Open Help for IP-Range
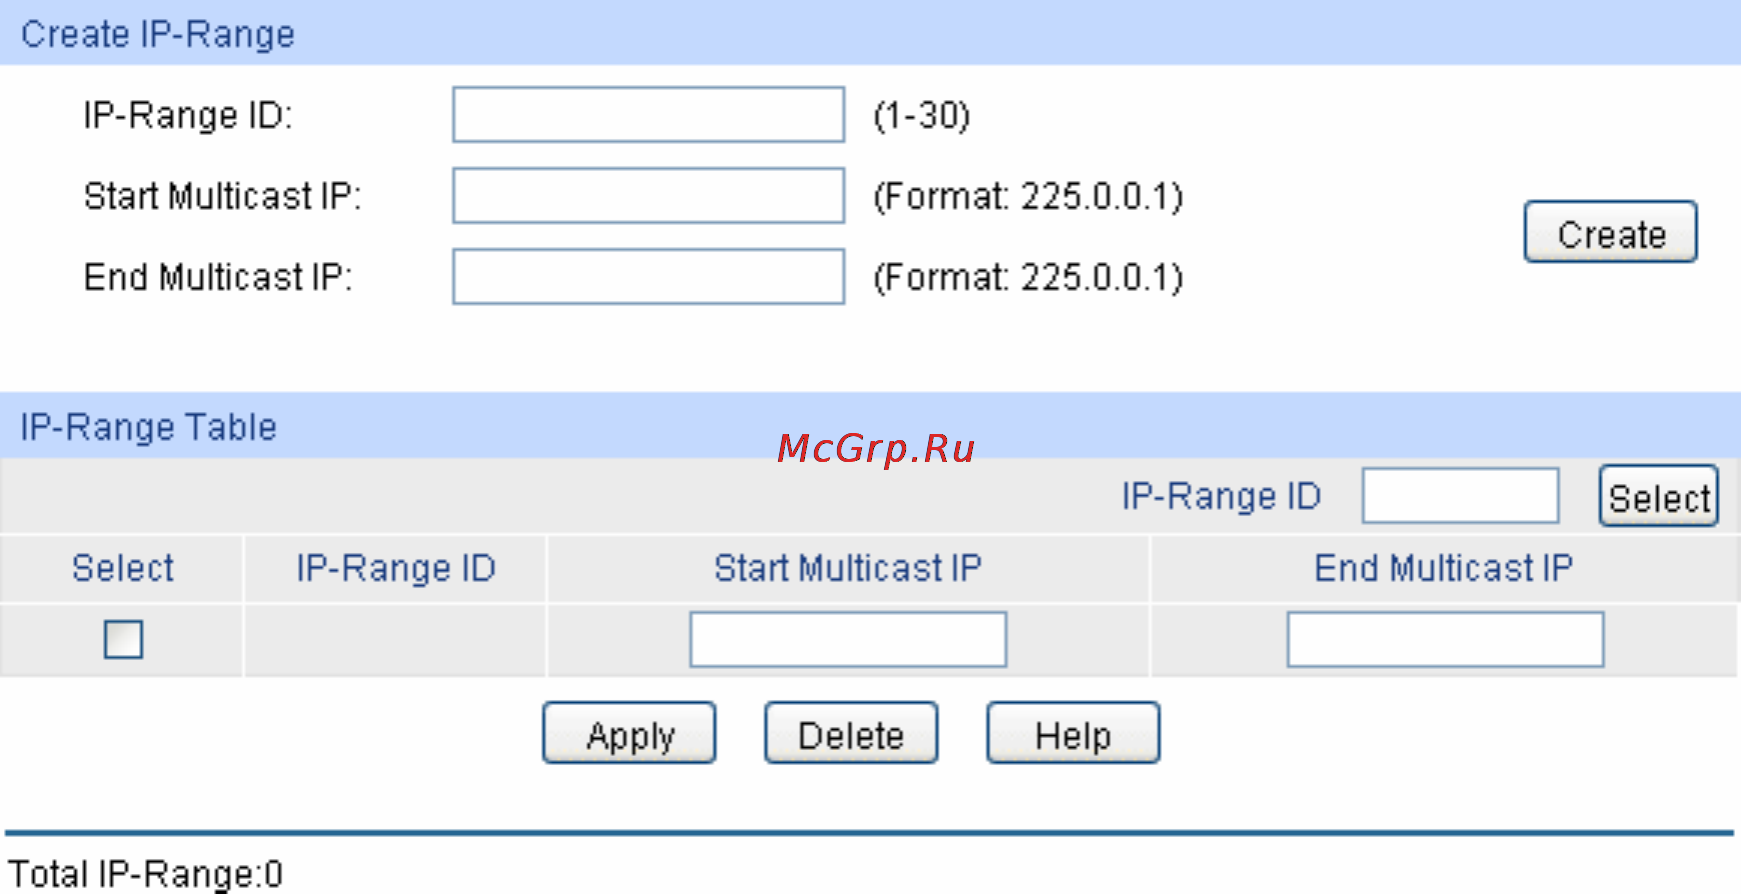Image resolution: width=1741 pixels, height=894 pixels. click(1073, 733)
